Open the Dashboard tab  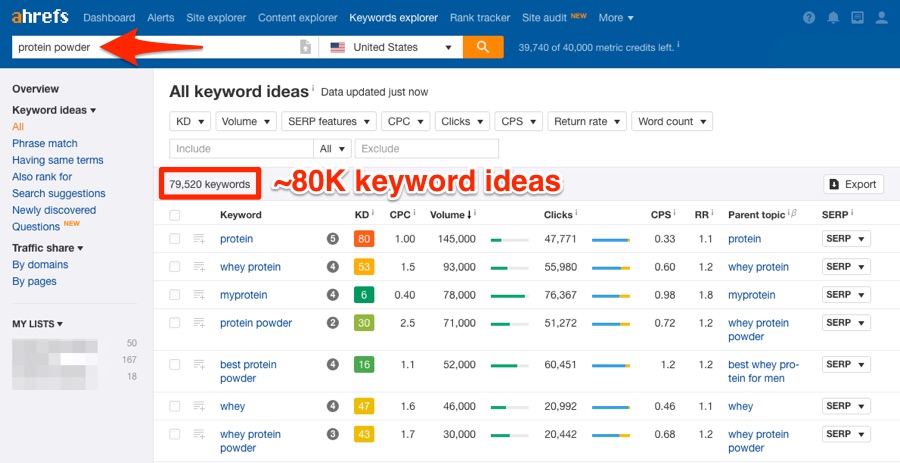[x=109, y=18]
